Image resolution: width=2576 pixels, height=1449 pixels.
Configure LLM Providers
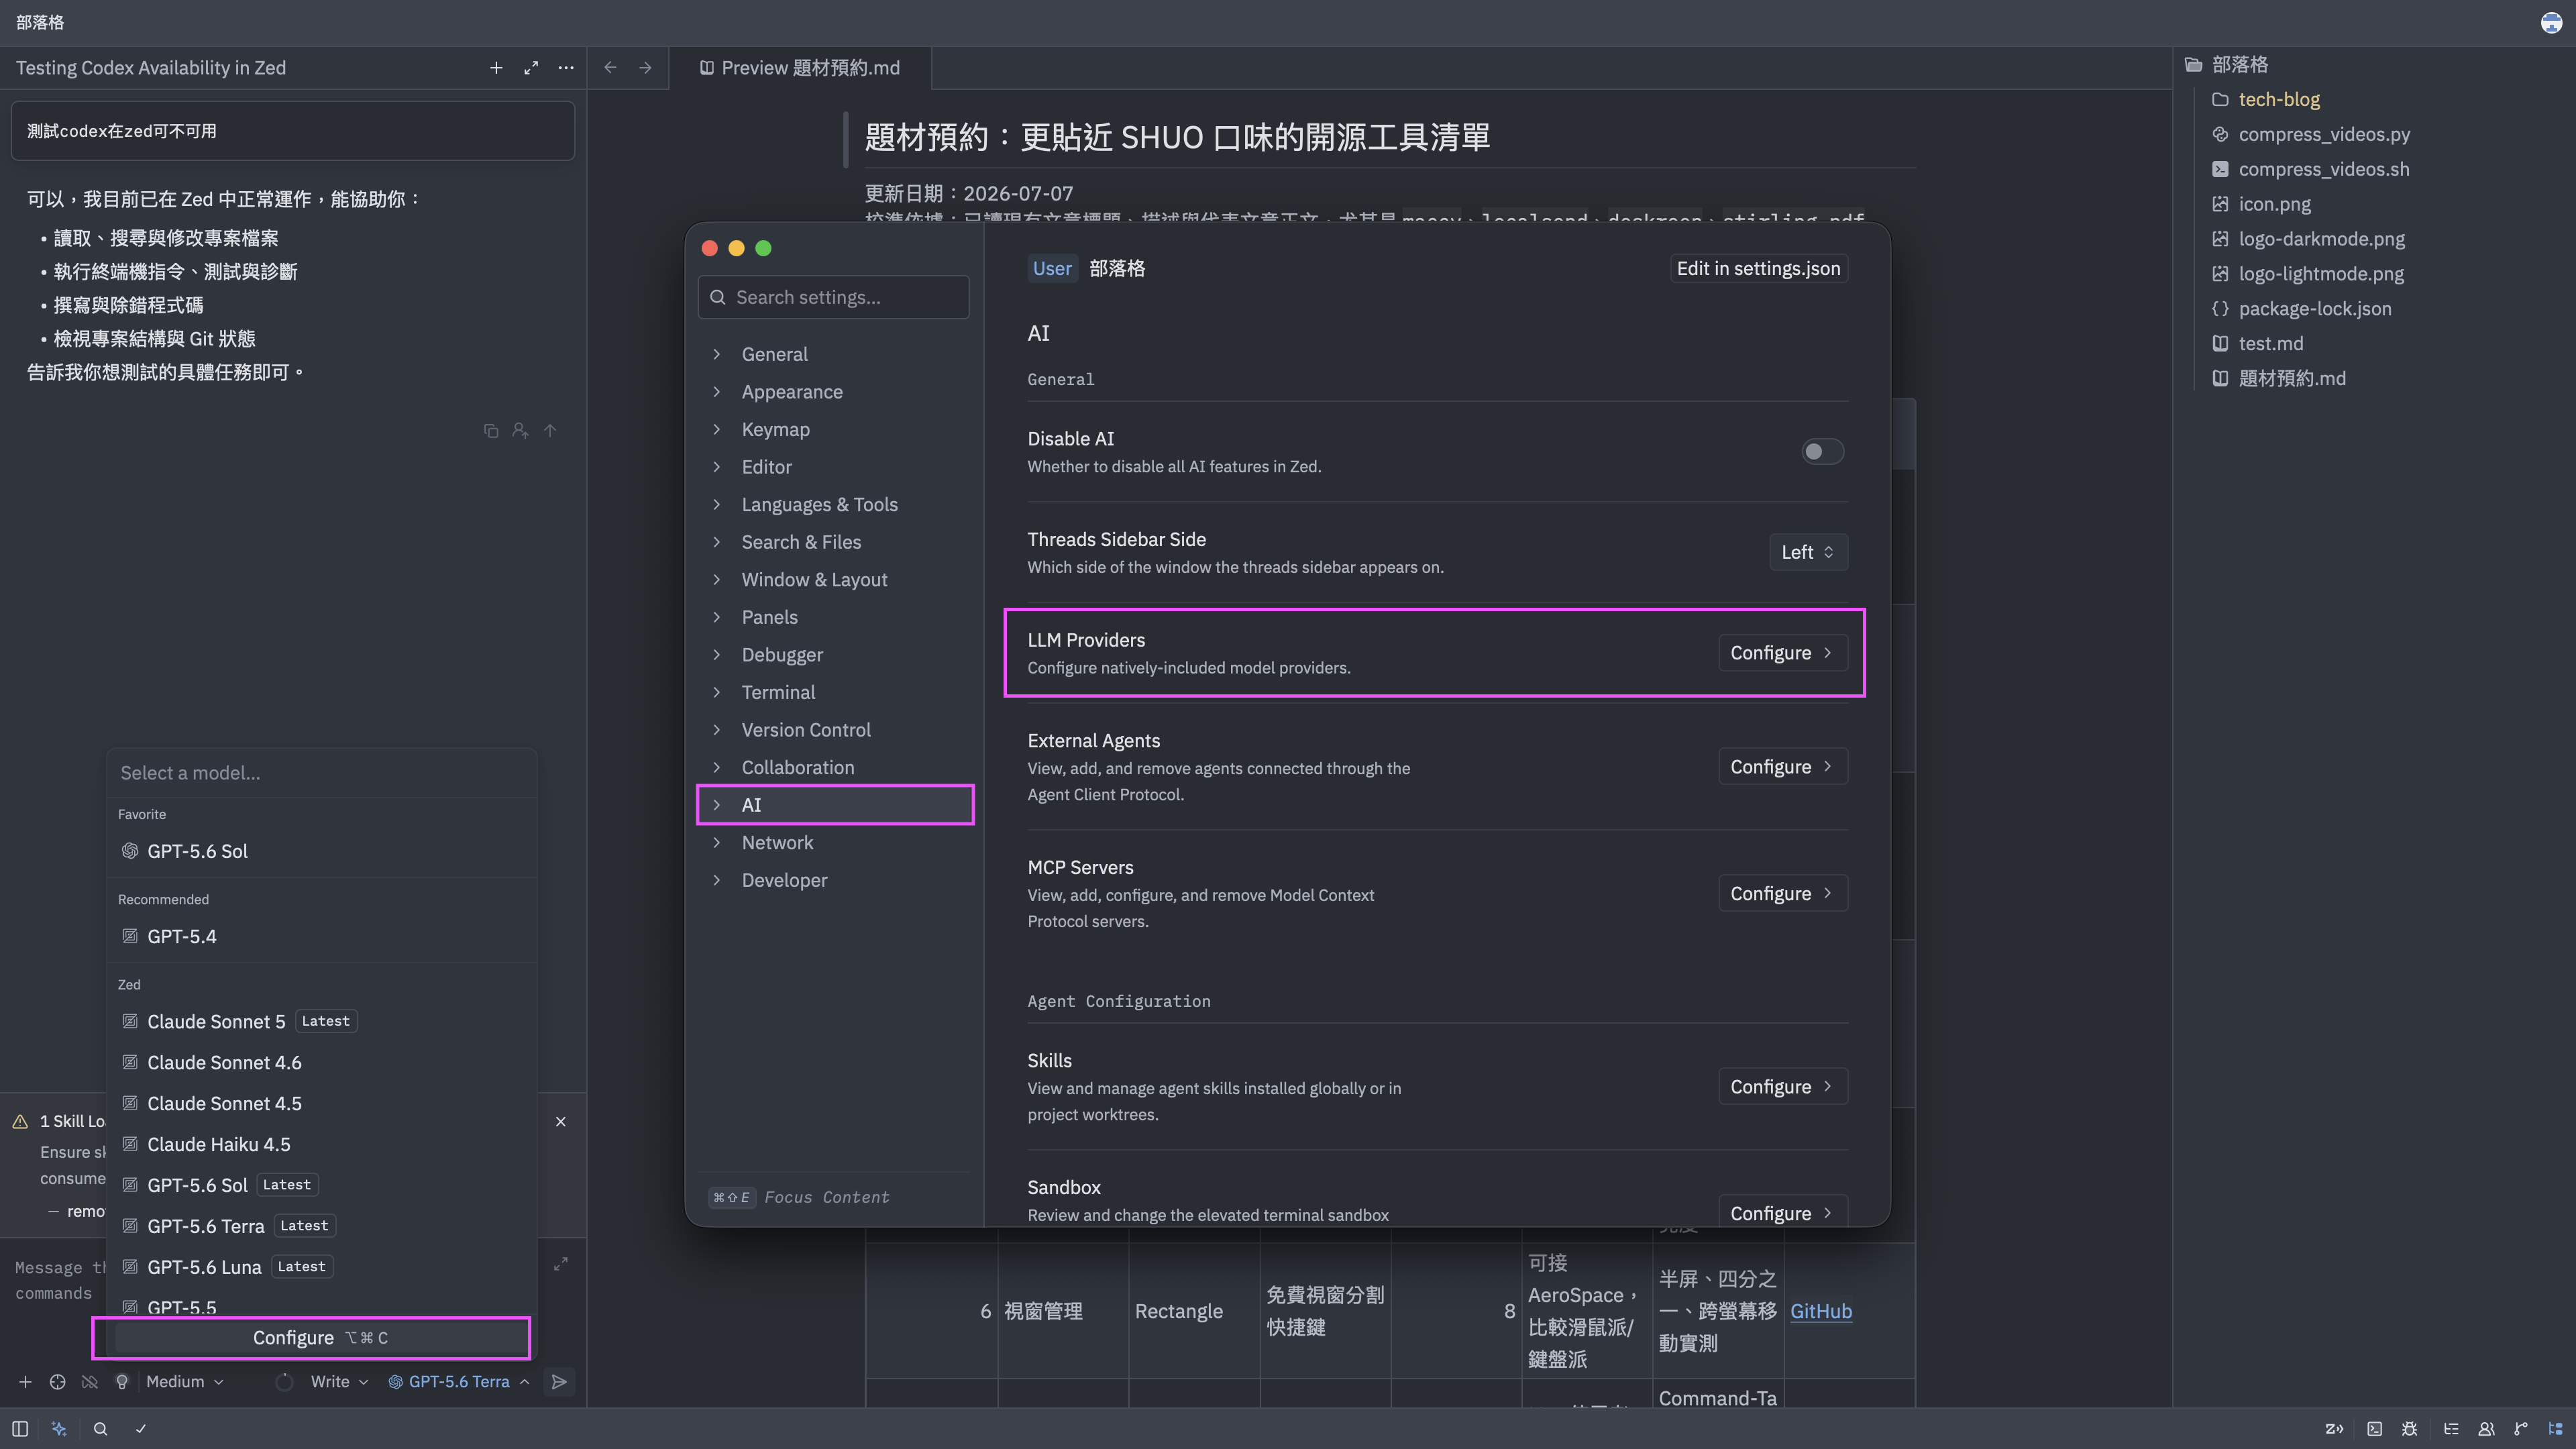[1782, 653]
